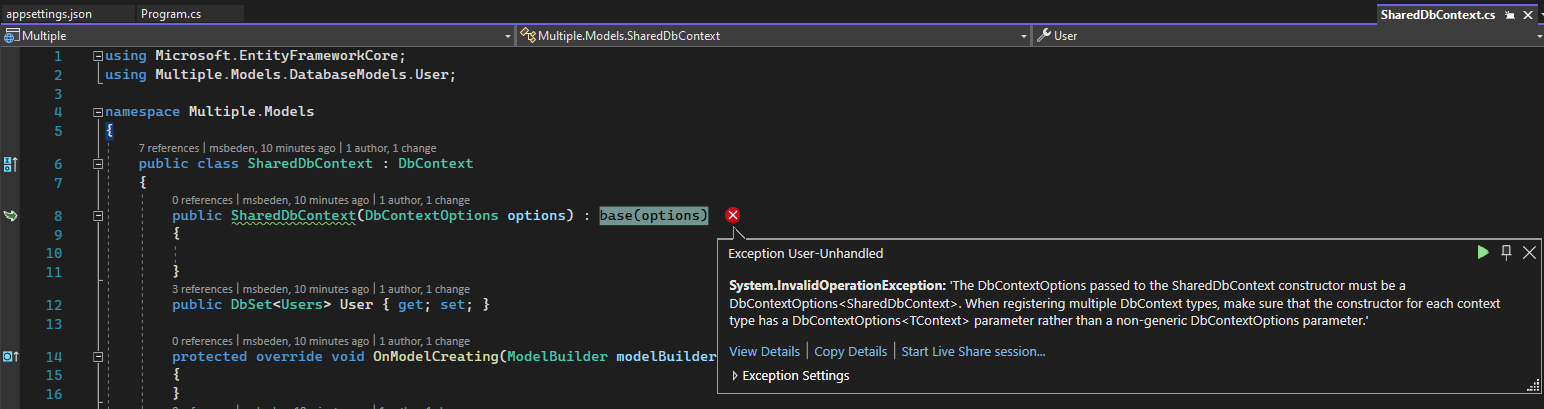Click the class icon beside Multiple.Models.SharedDbContext

pyautogui.click(x=528, y=35)
